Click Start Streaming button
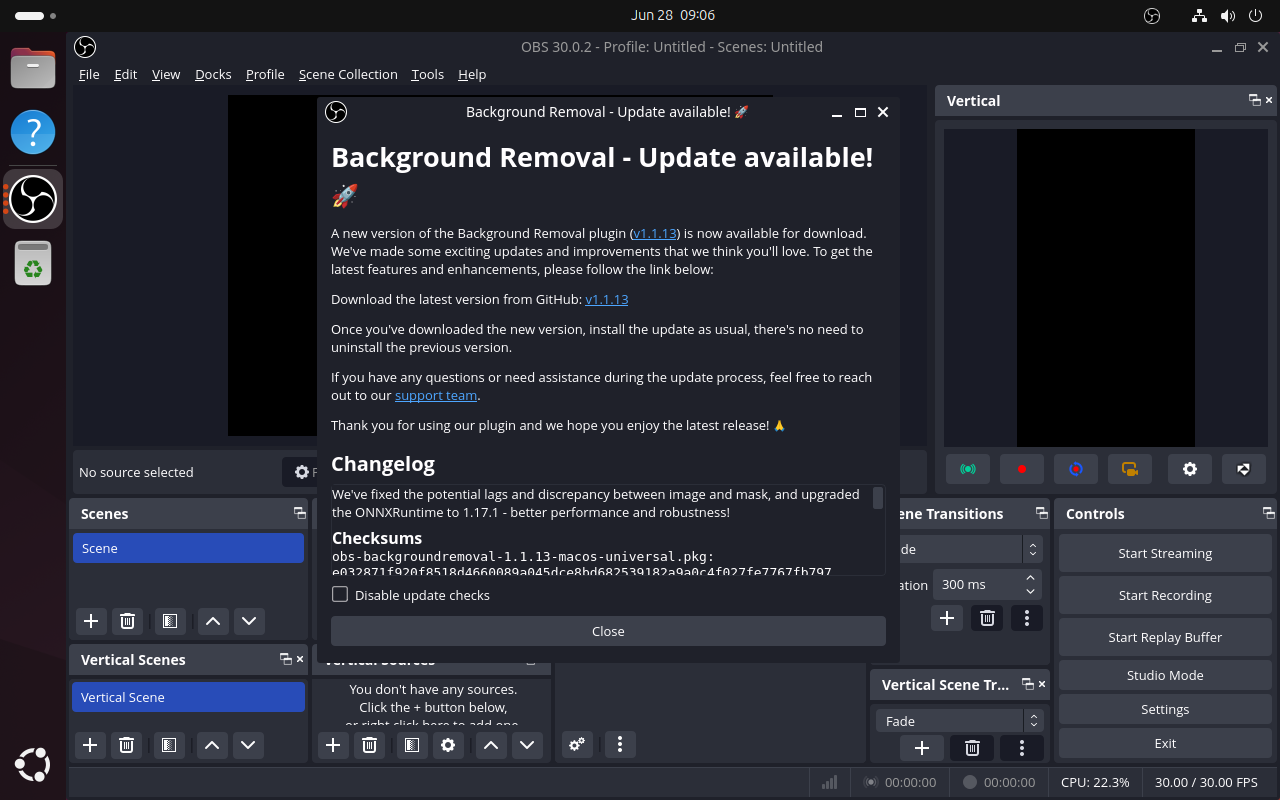1280x800 pixels. coord(1165,553)
